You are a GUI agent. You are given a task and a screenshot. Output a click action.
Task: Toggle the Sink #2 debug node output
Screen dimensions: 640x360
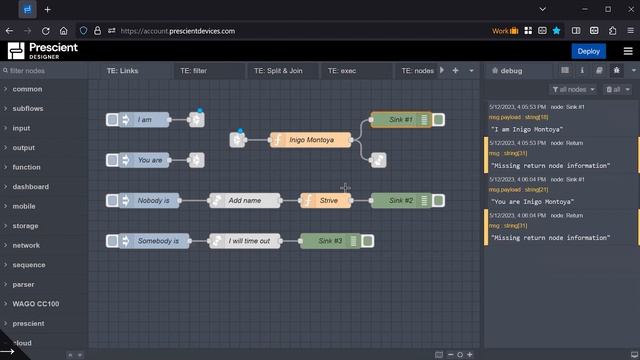coord(439,200)
